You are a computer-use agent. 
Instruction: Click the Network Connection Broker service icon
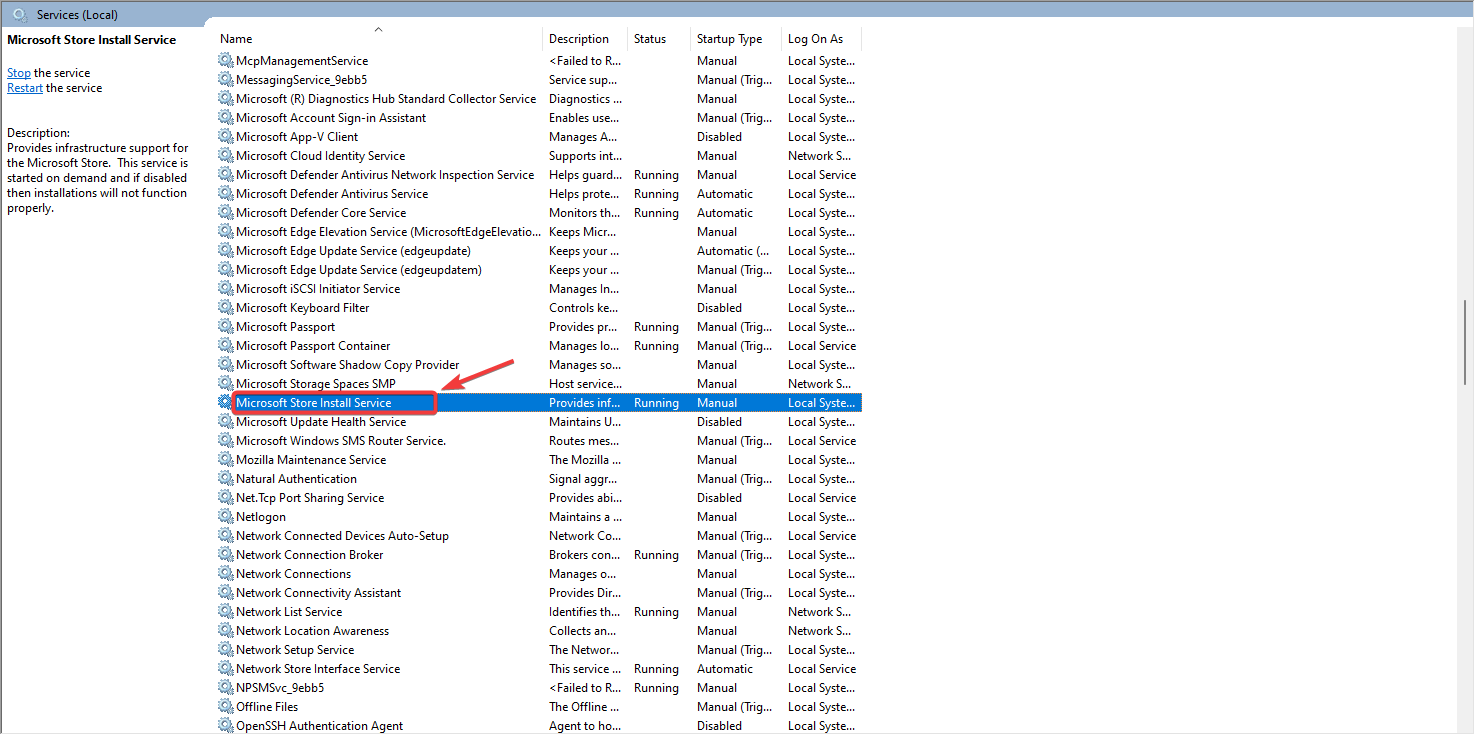click(x=226, y=555)
